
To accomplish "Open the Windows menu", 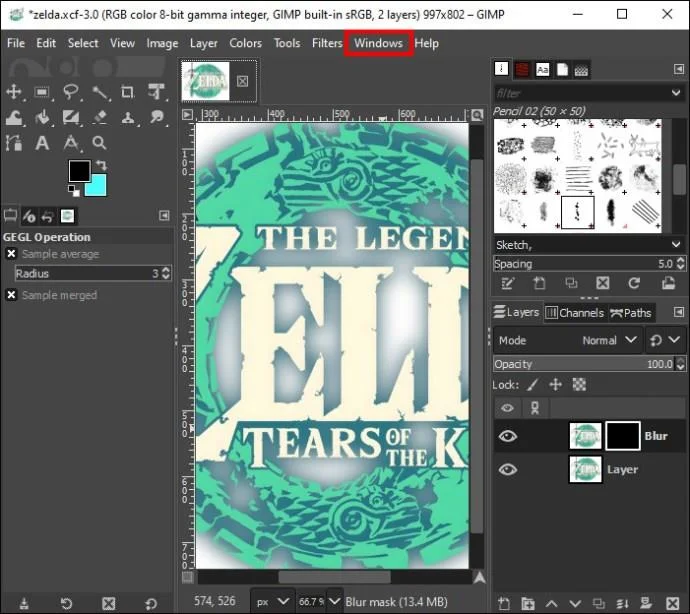I will click(x=378, y=43).
